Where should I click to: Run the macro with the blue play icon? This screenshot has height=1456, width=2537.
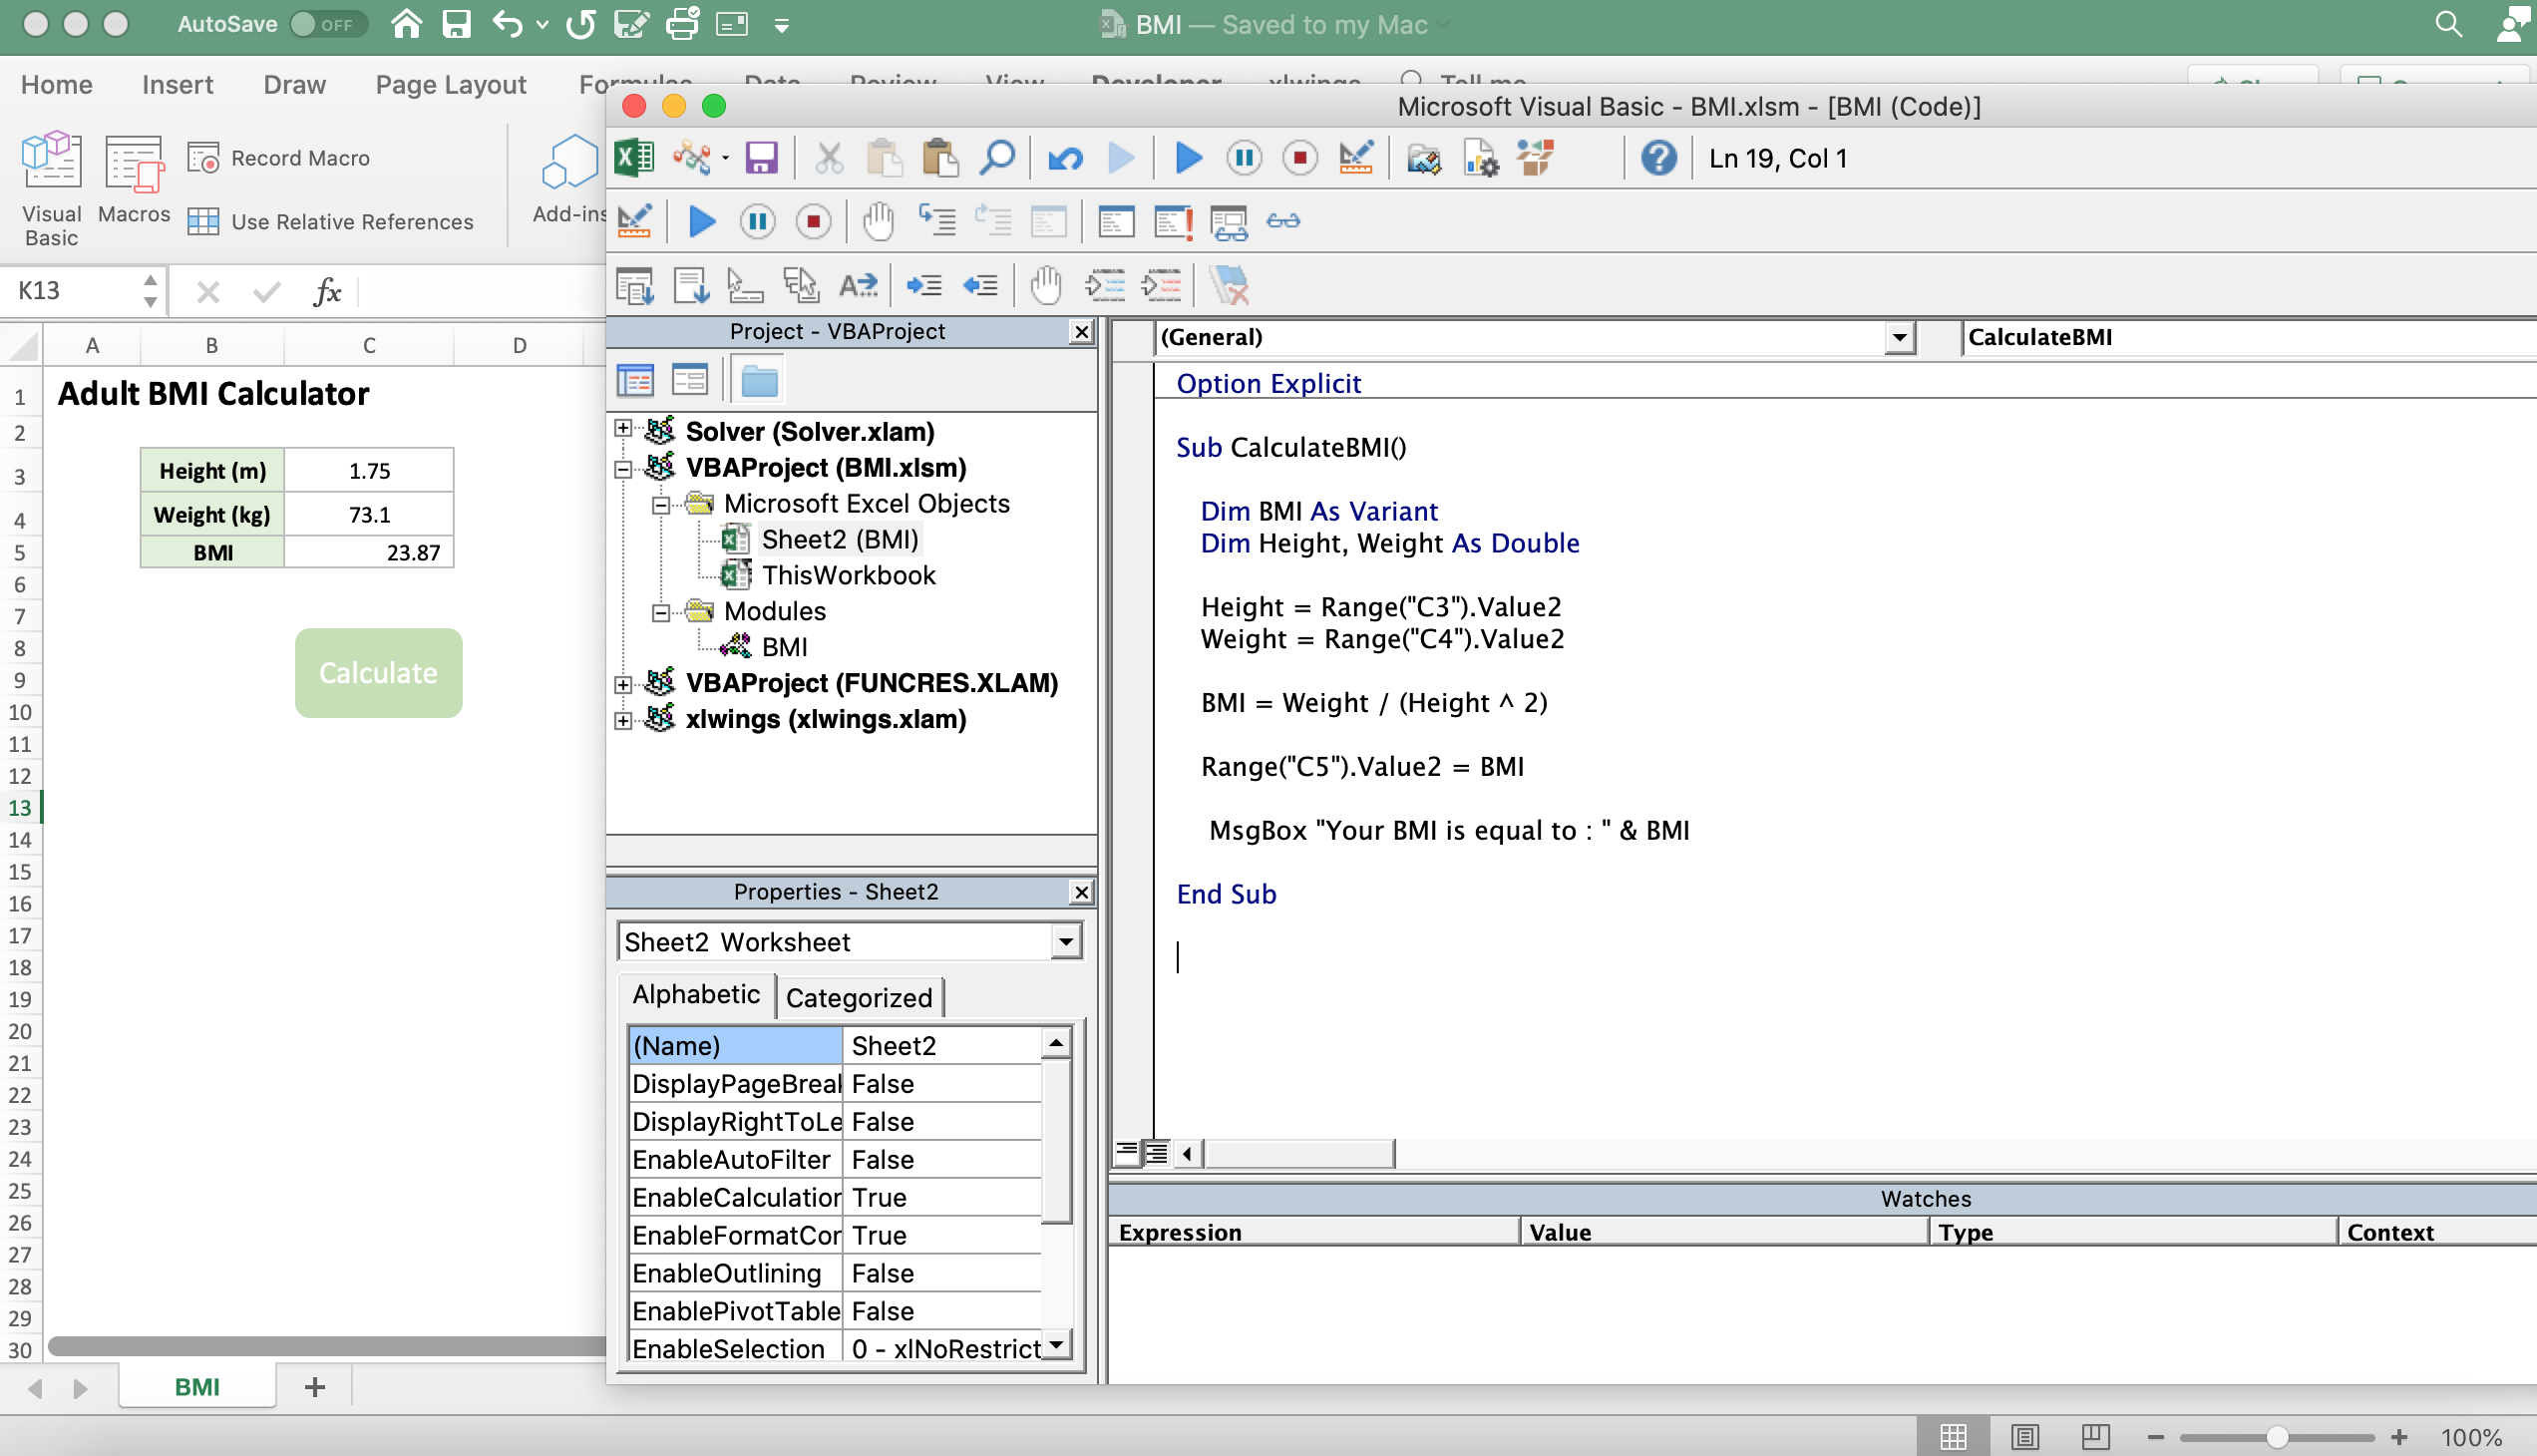tap(1187, 158)
